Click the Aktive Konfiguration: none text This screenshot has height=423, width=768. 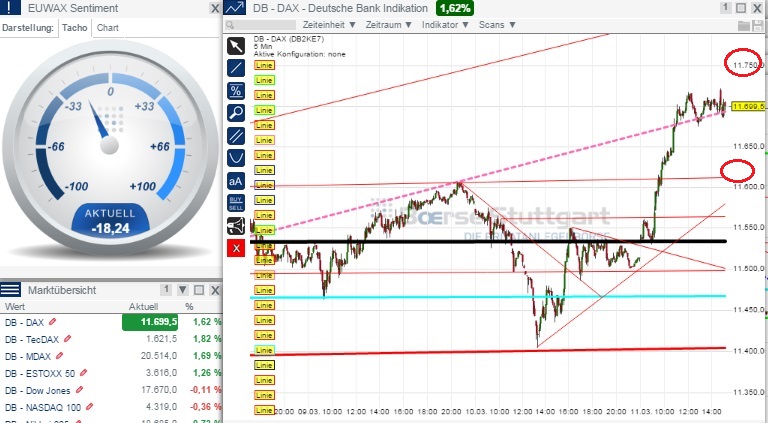pos(299,54)
